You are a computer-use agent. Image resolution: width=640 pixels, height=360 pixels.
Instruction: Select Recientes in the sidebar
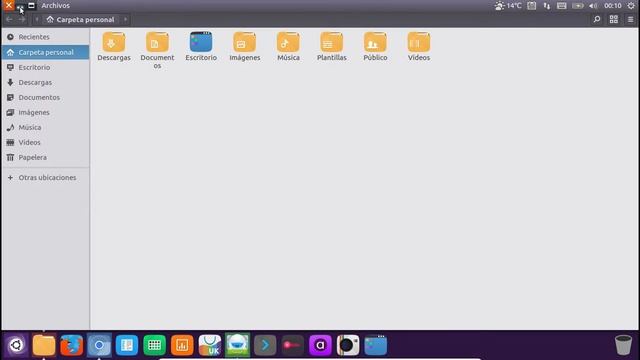pyautogui.click(x=45, y=37)
